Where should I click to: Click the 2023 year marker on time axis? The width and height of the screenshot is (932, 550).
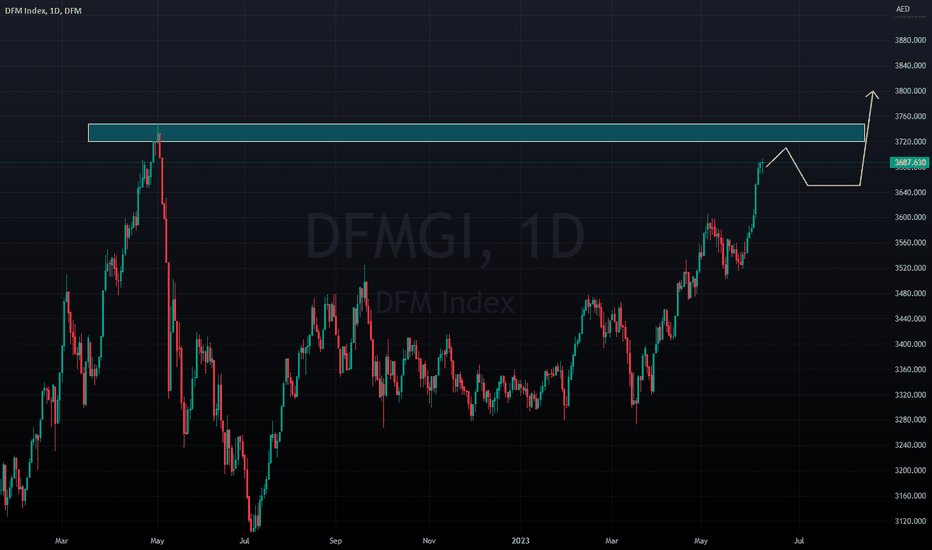point(521,541)
